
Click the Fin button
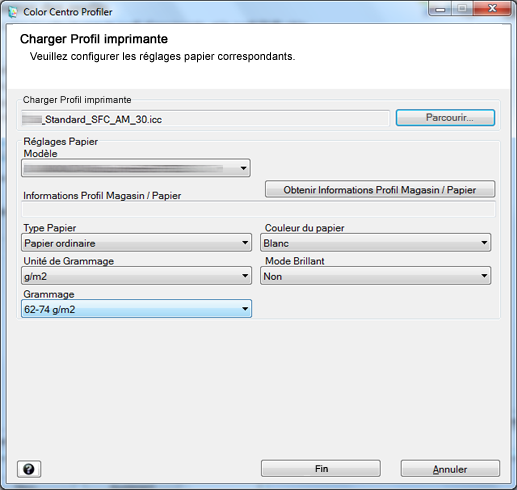coord(321,469)
